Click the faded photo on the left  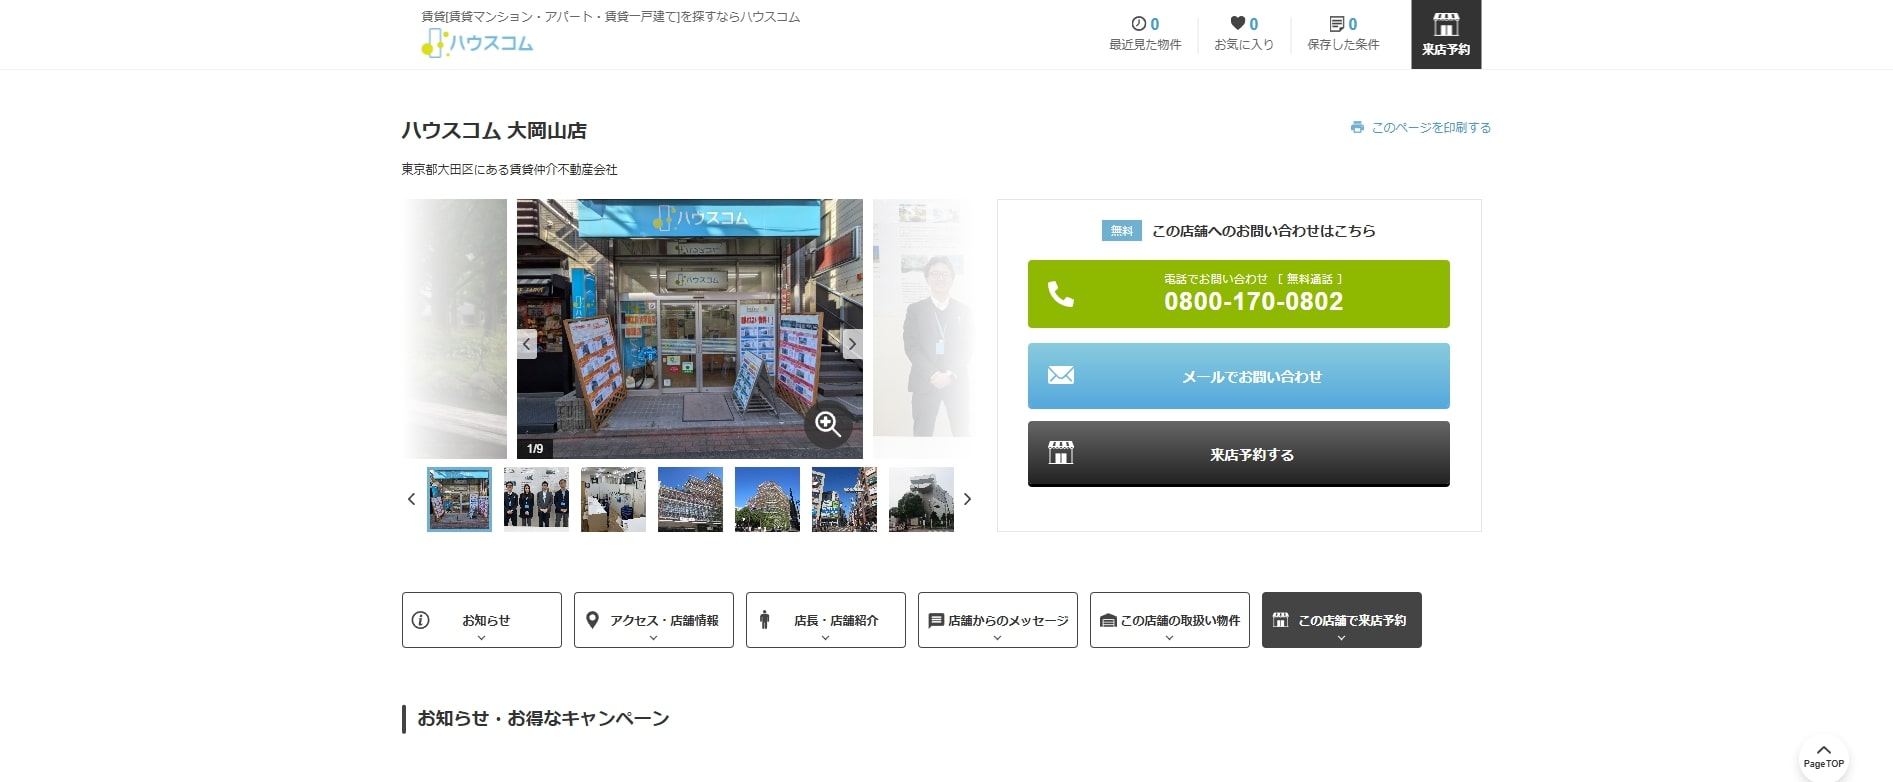coord(455,329)
